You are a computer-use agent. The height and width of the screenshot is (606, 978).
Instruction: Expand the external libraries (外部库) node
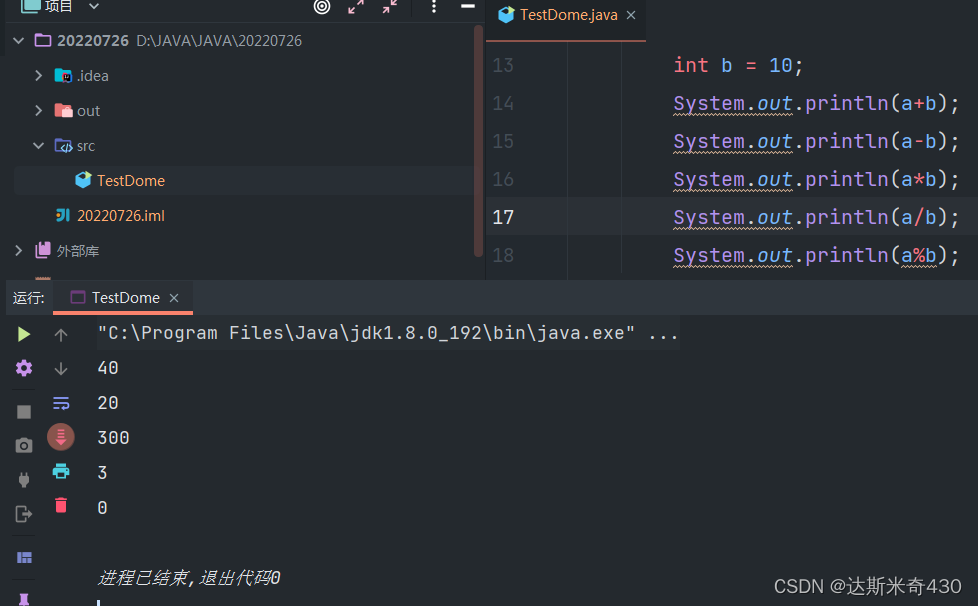coord(19,251)
